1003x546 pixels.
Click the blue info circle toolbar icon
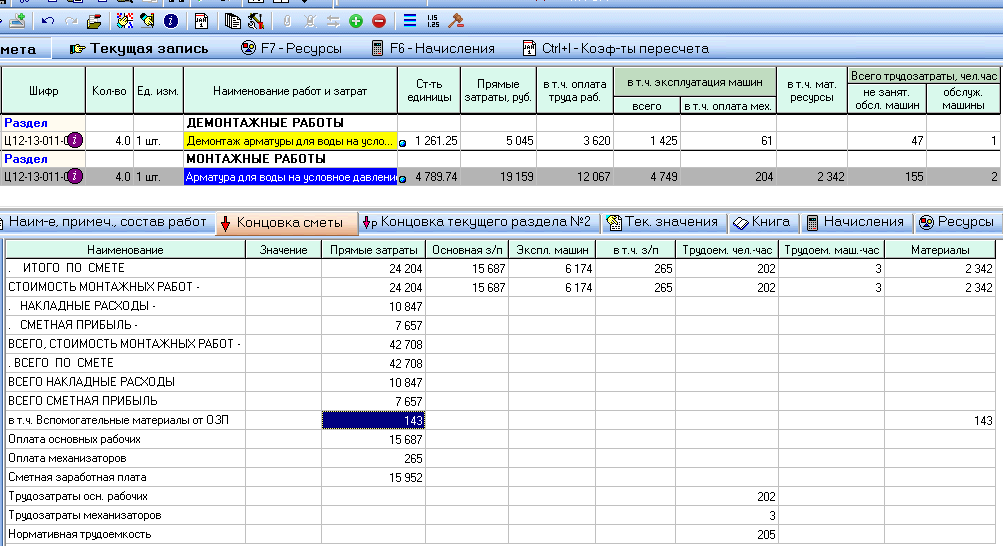170,20
